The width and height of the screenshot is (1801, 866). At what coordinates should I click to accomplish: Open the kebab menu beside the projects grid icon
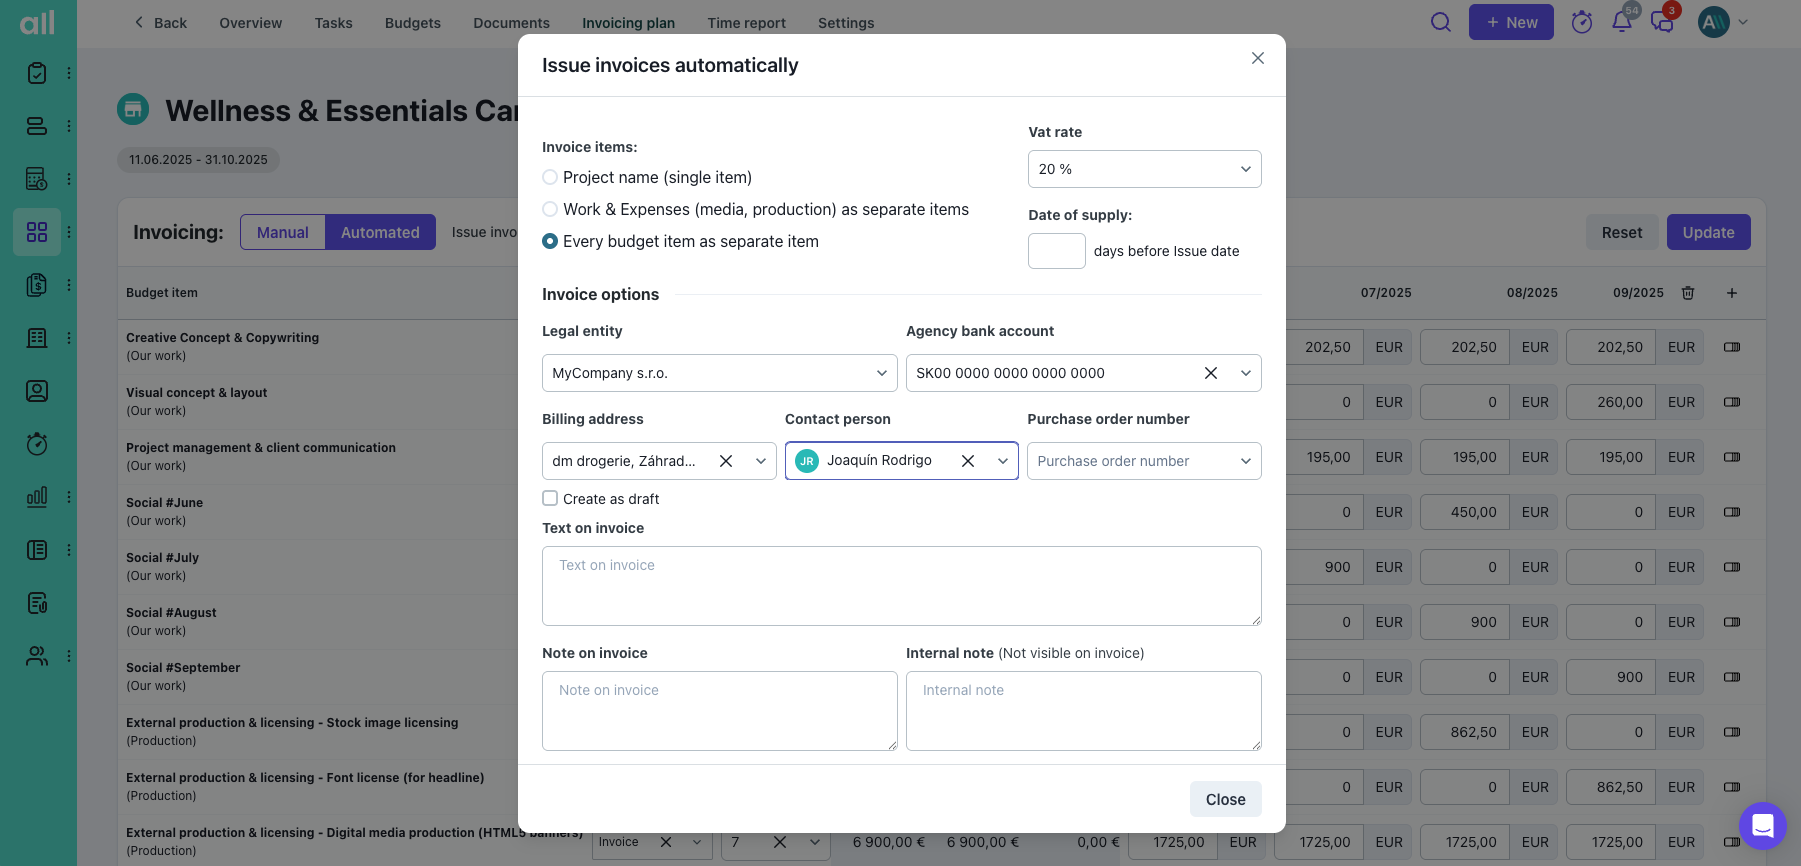click(68, 232)
